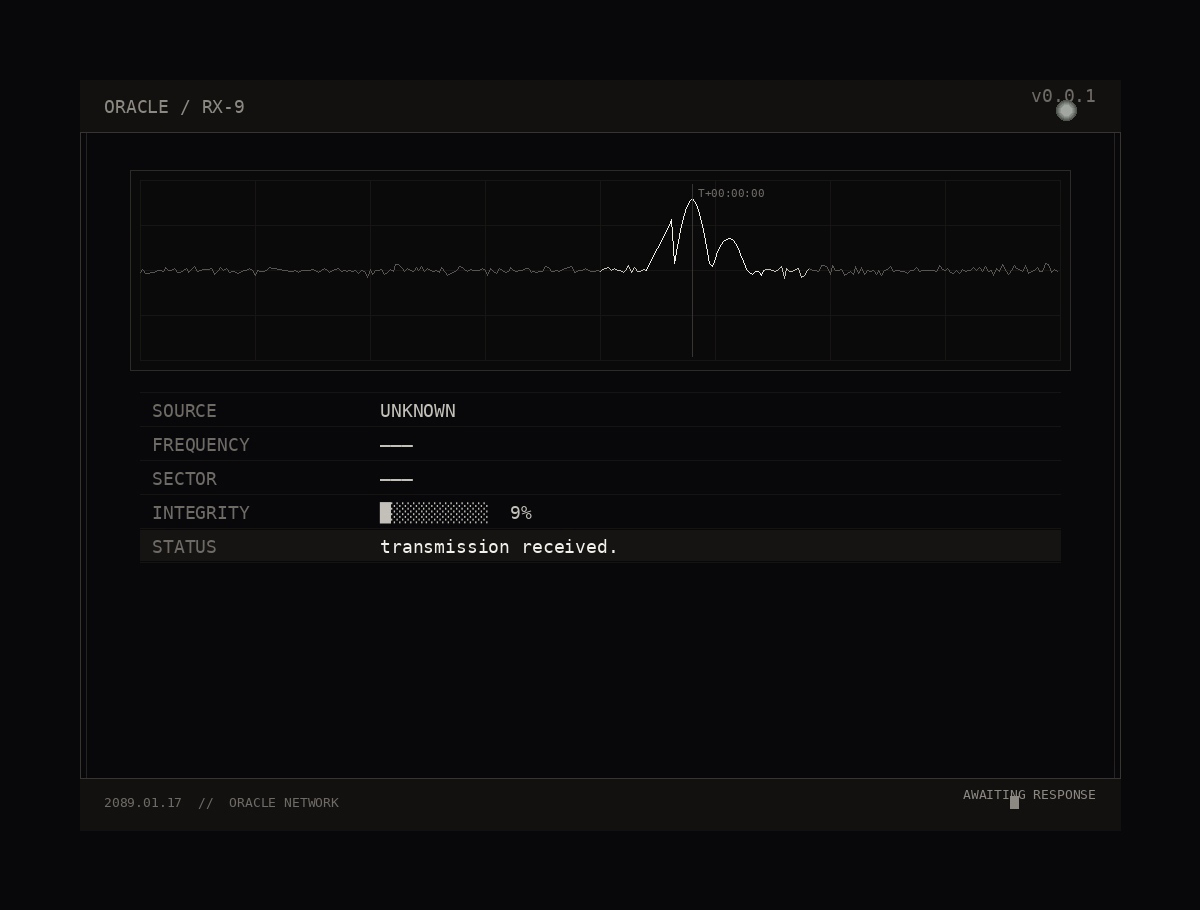Image resolution: width=1200 pixels, height=910 pixels.
Task: Click the ORACLE / RX-9 header title
Action: tap(174, 106)
